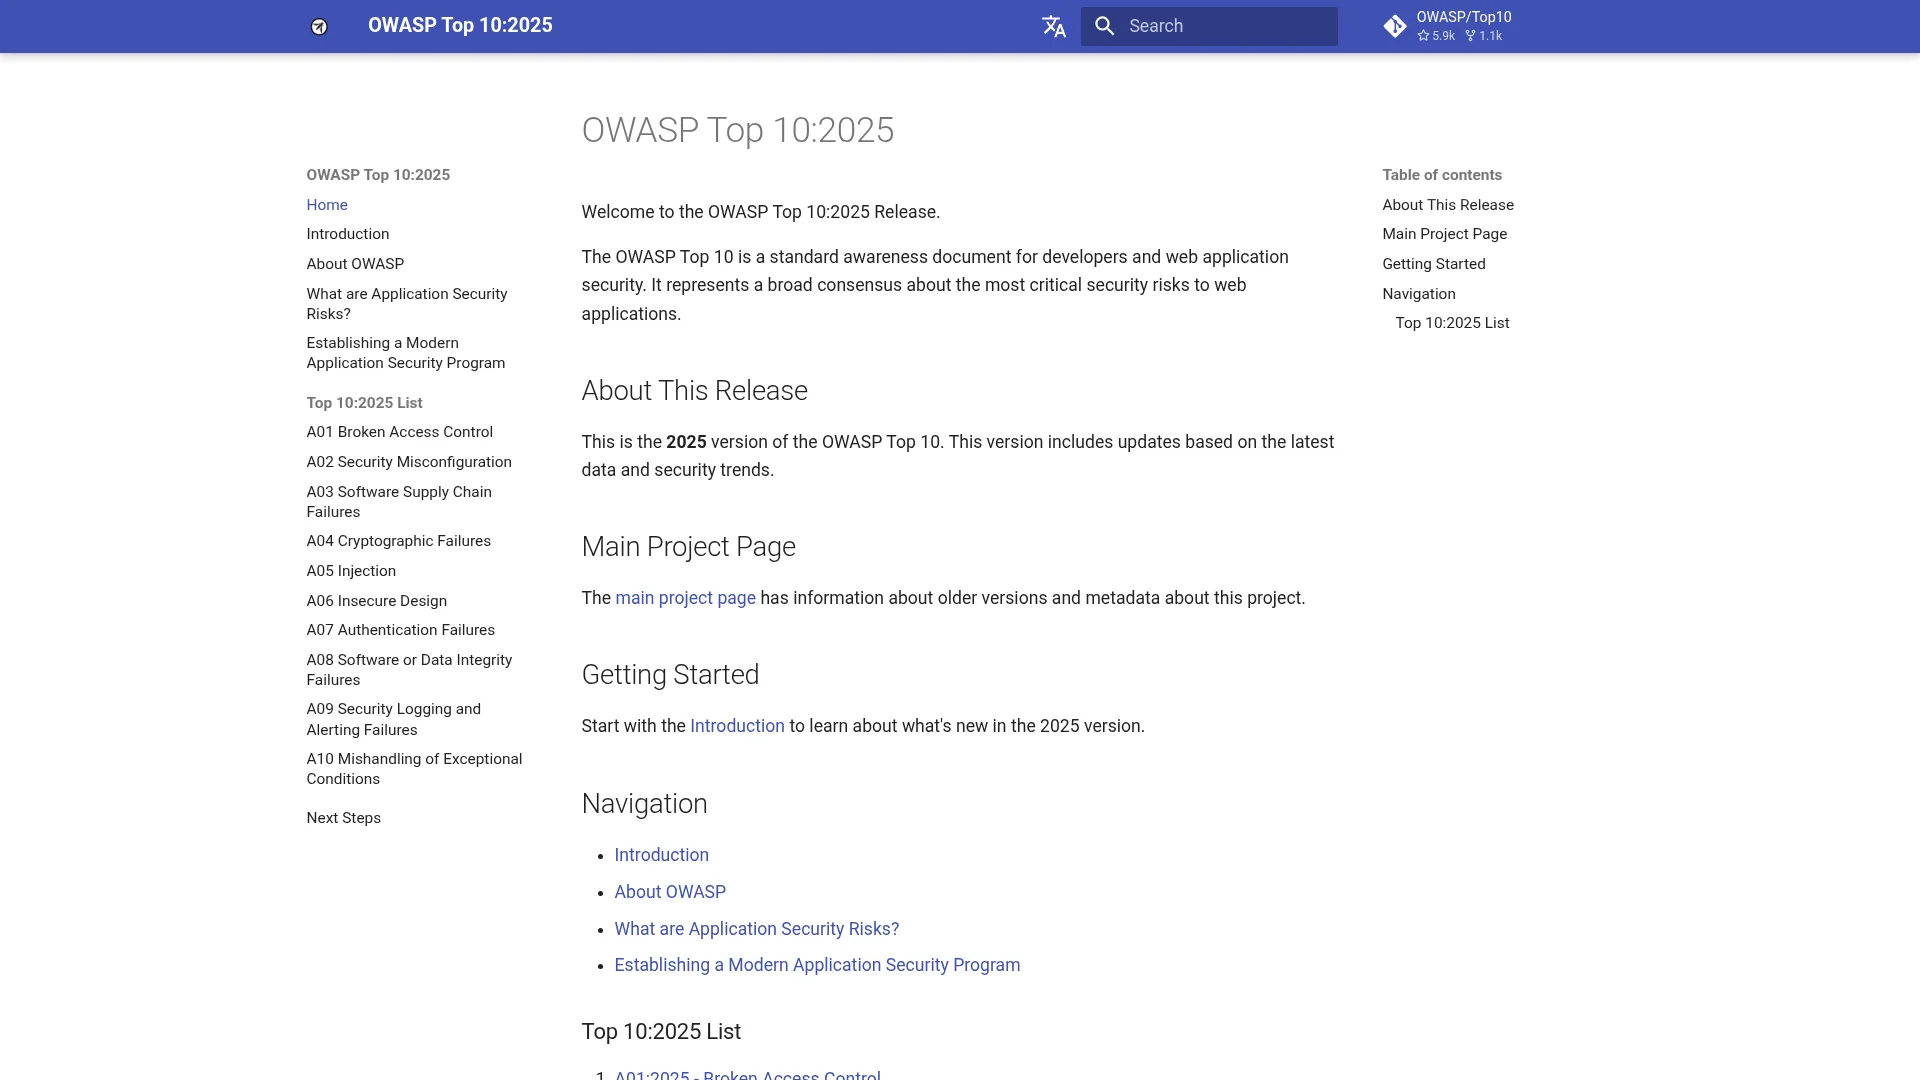This screenshot has width=1920, height=1080.
Task: Open A04 Cryptographic Failures in sidebar
Action: pos(399,541)
